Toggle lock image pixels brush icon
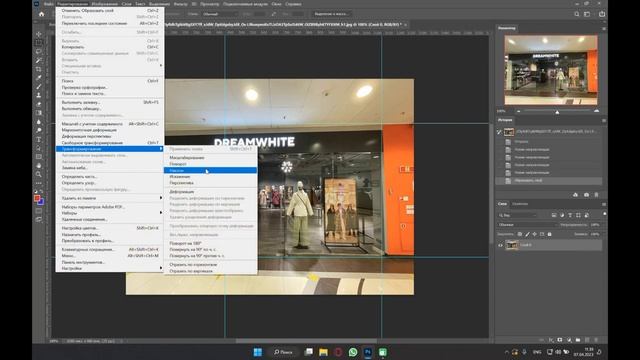The image size is (640, 360). coord(527,234)
